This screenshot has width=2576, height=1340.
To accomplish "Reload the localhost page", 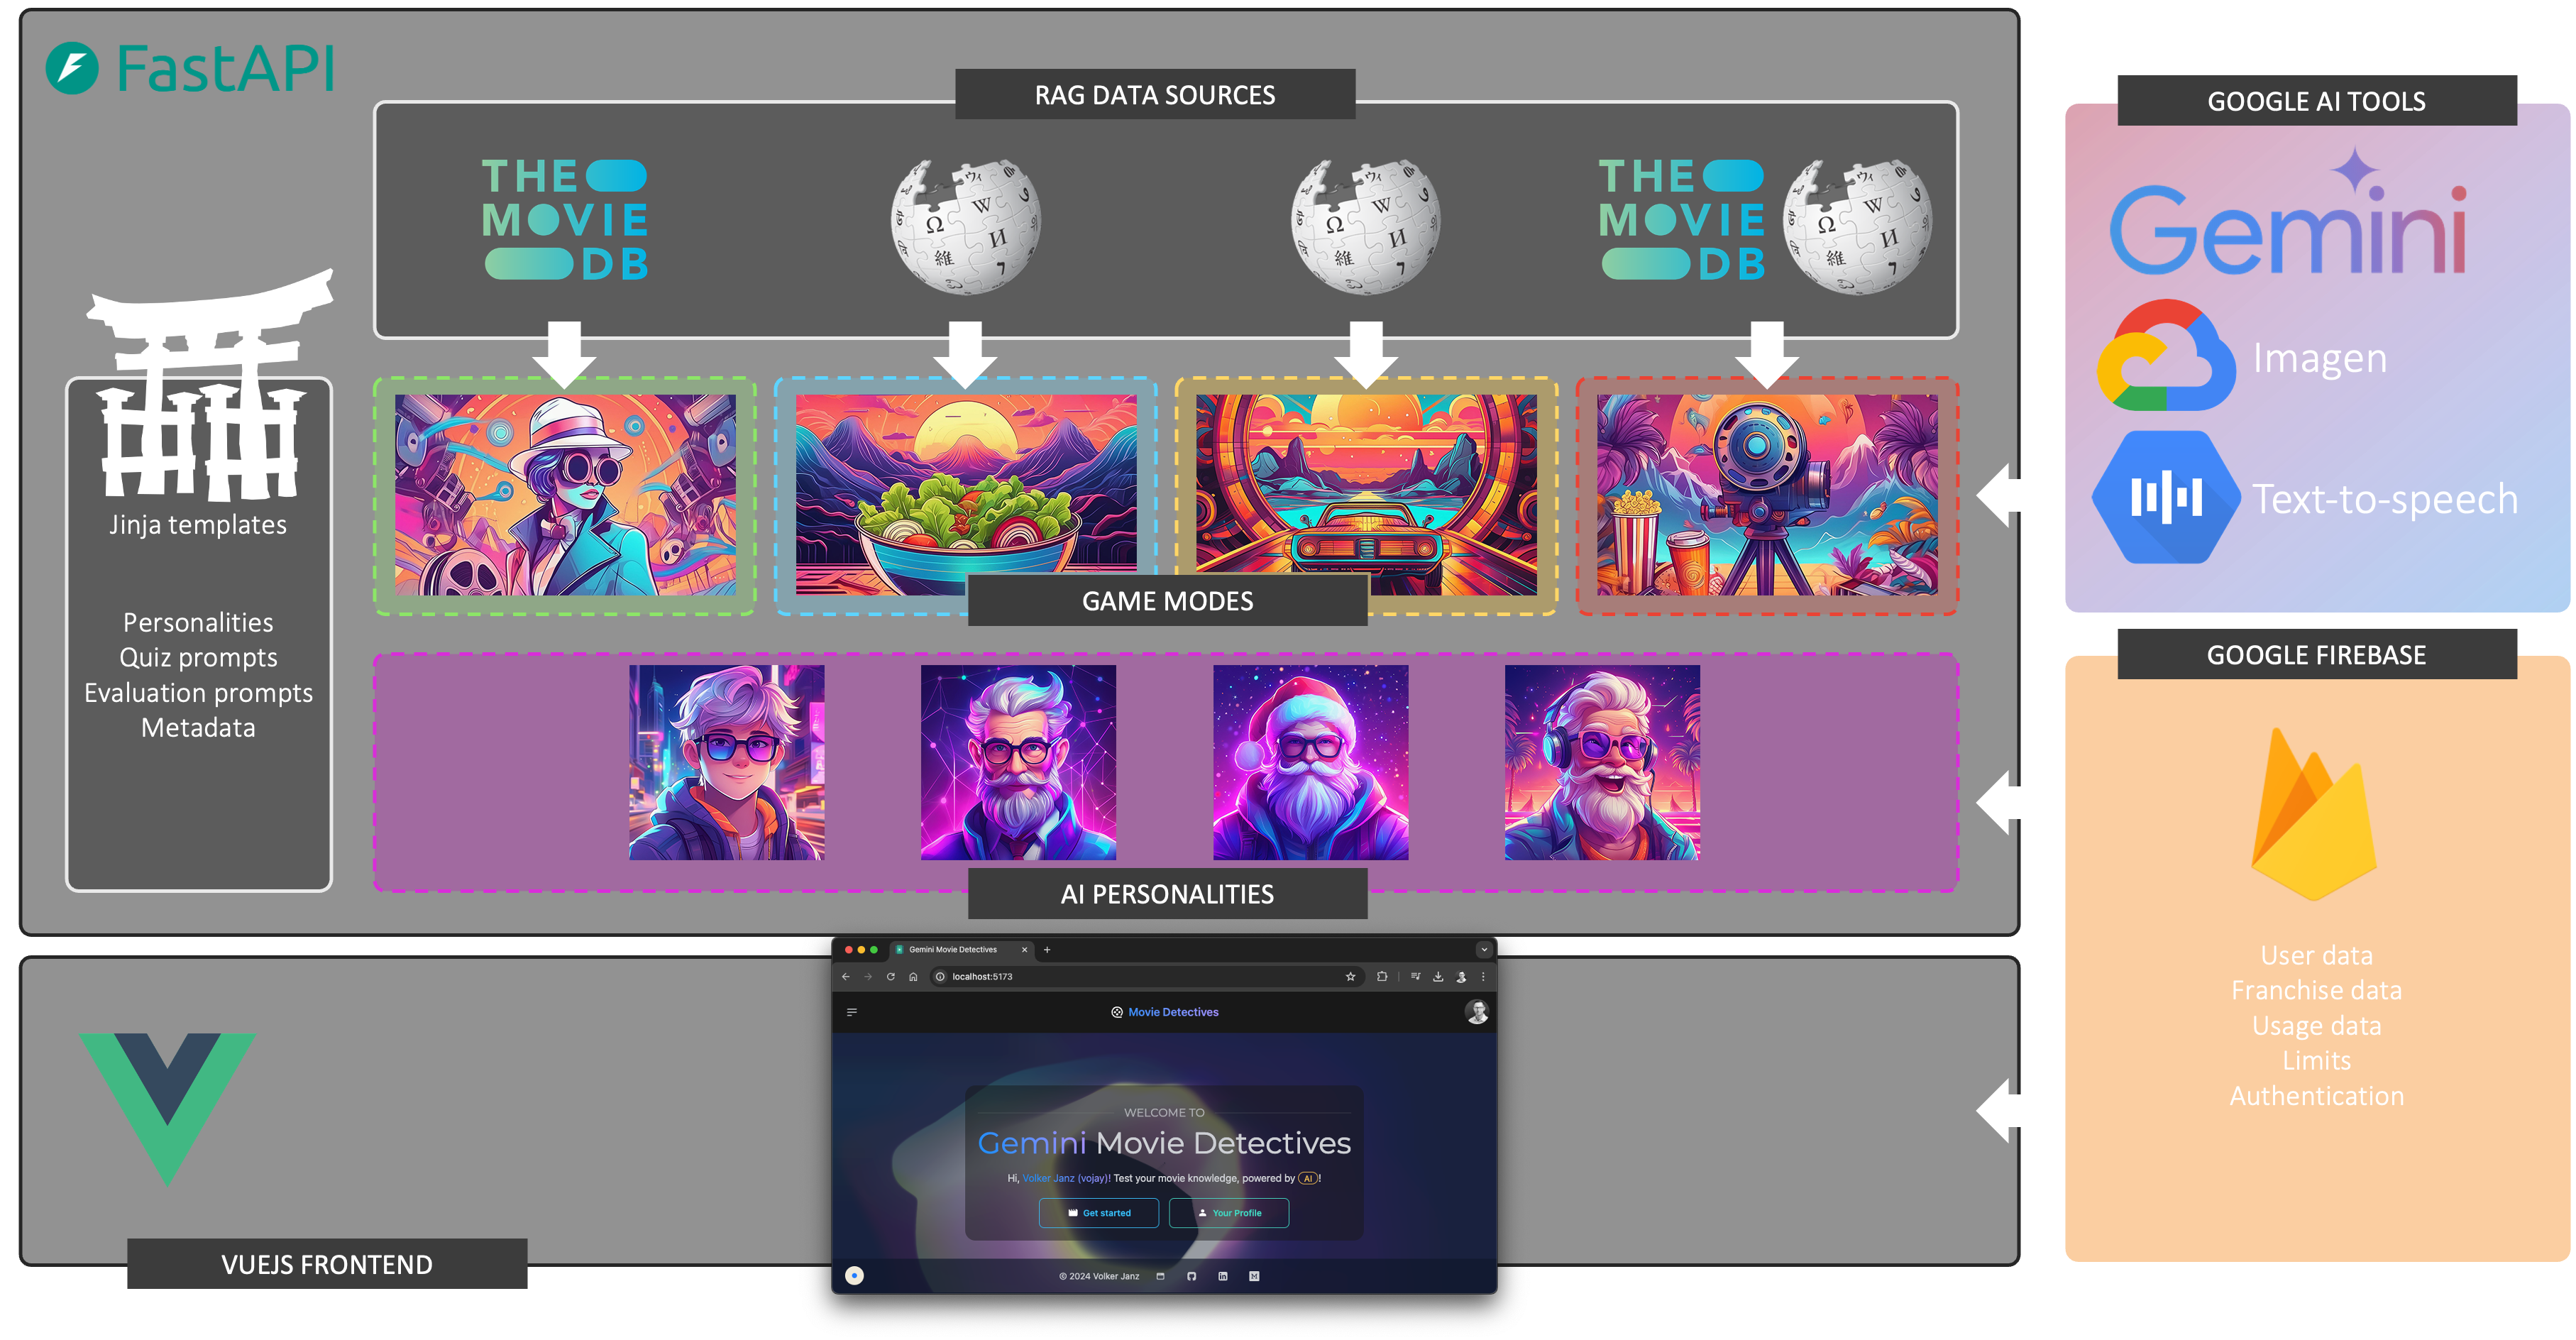I will (x=890, y=977).
